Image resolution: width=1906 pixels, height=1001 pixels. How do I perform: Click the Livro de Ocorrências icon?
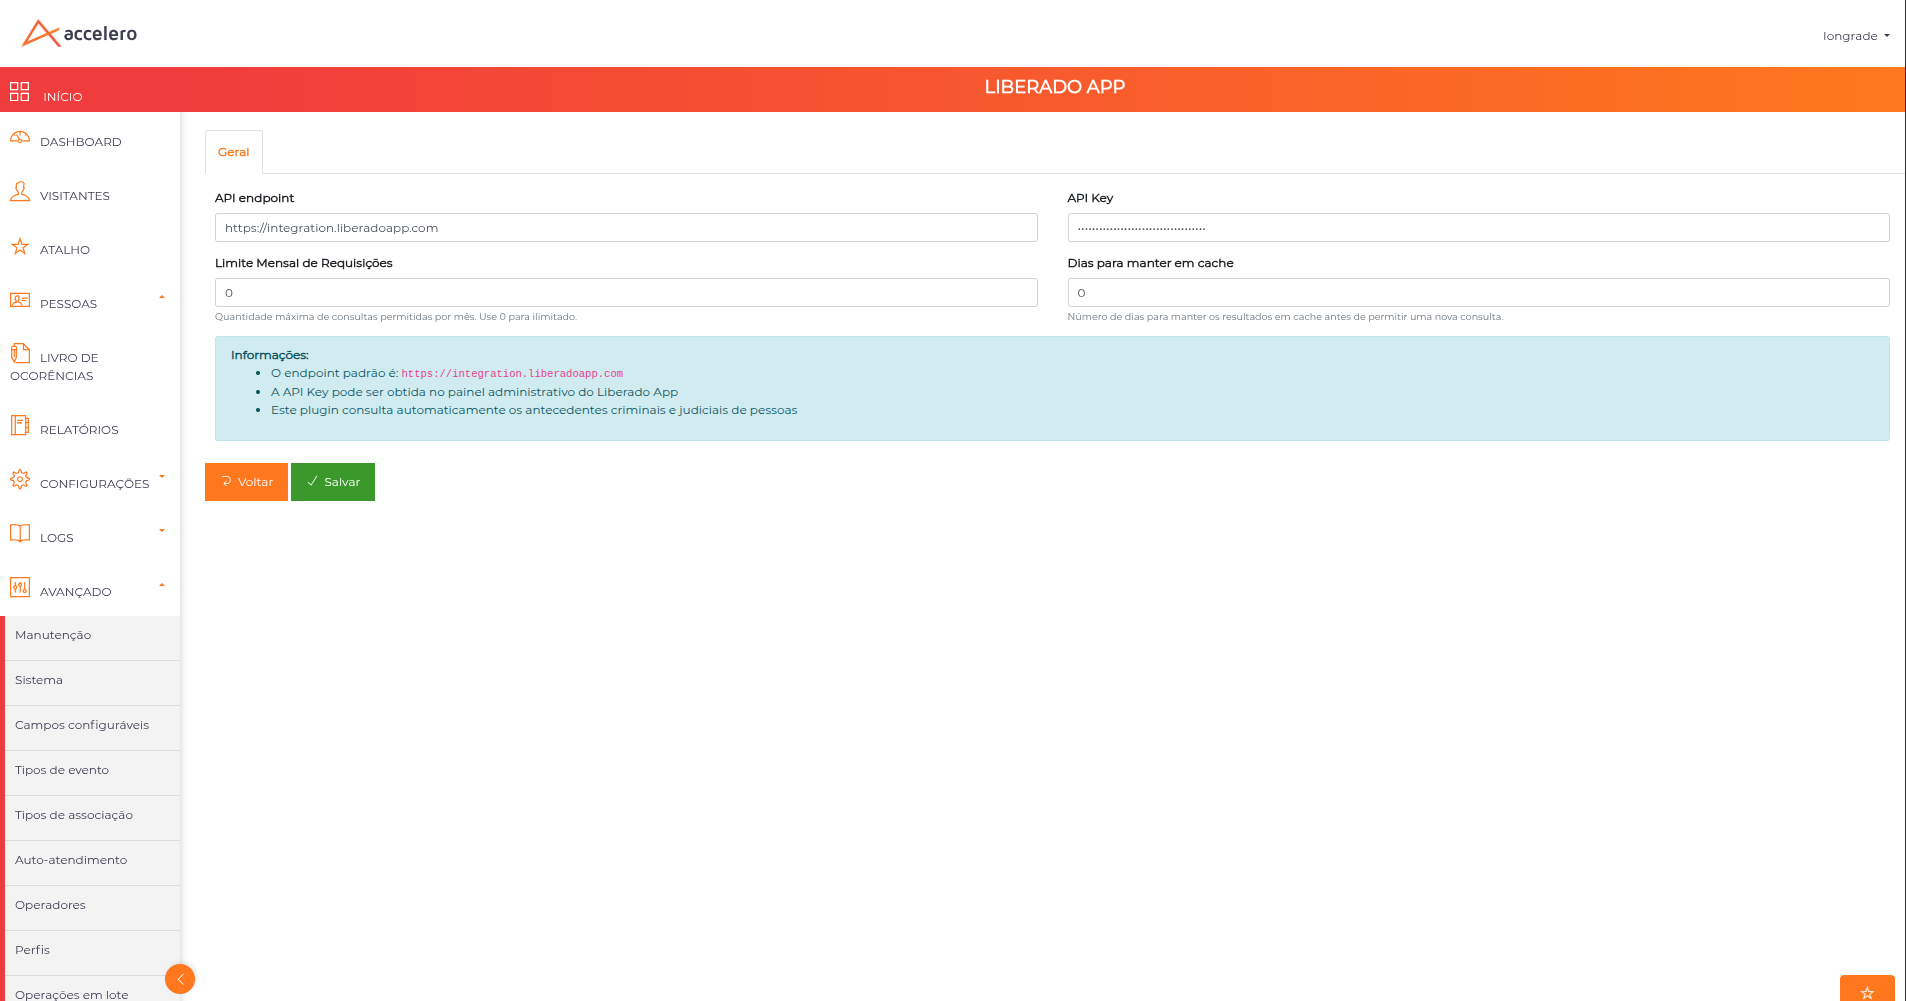[x=20, y=353]
